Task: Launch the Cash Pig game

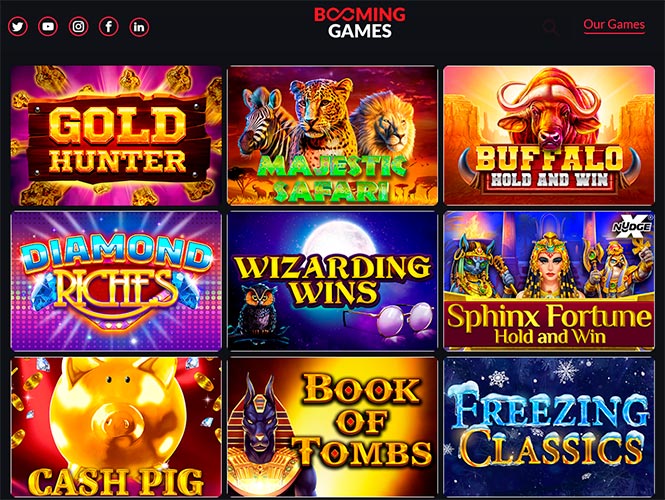Action: tap(116, 427)
